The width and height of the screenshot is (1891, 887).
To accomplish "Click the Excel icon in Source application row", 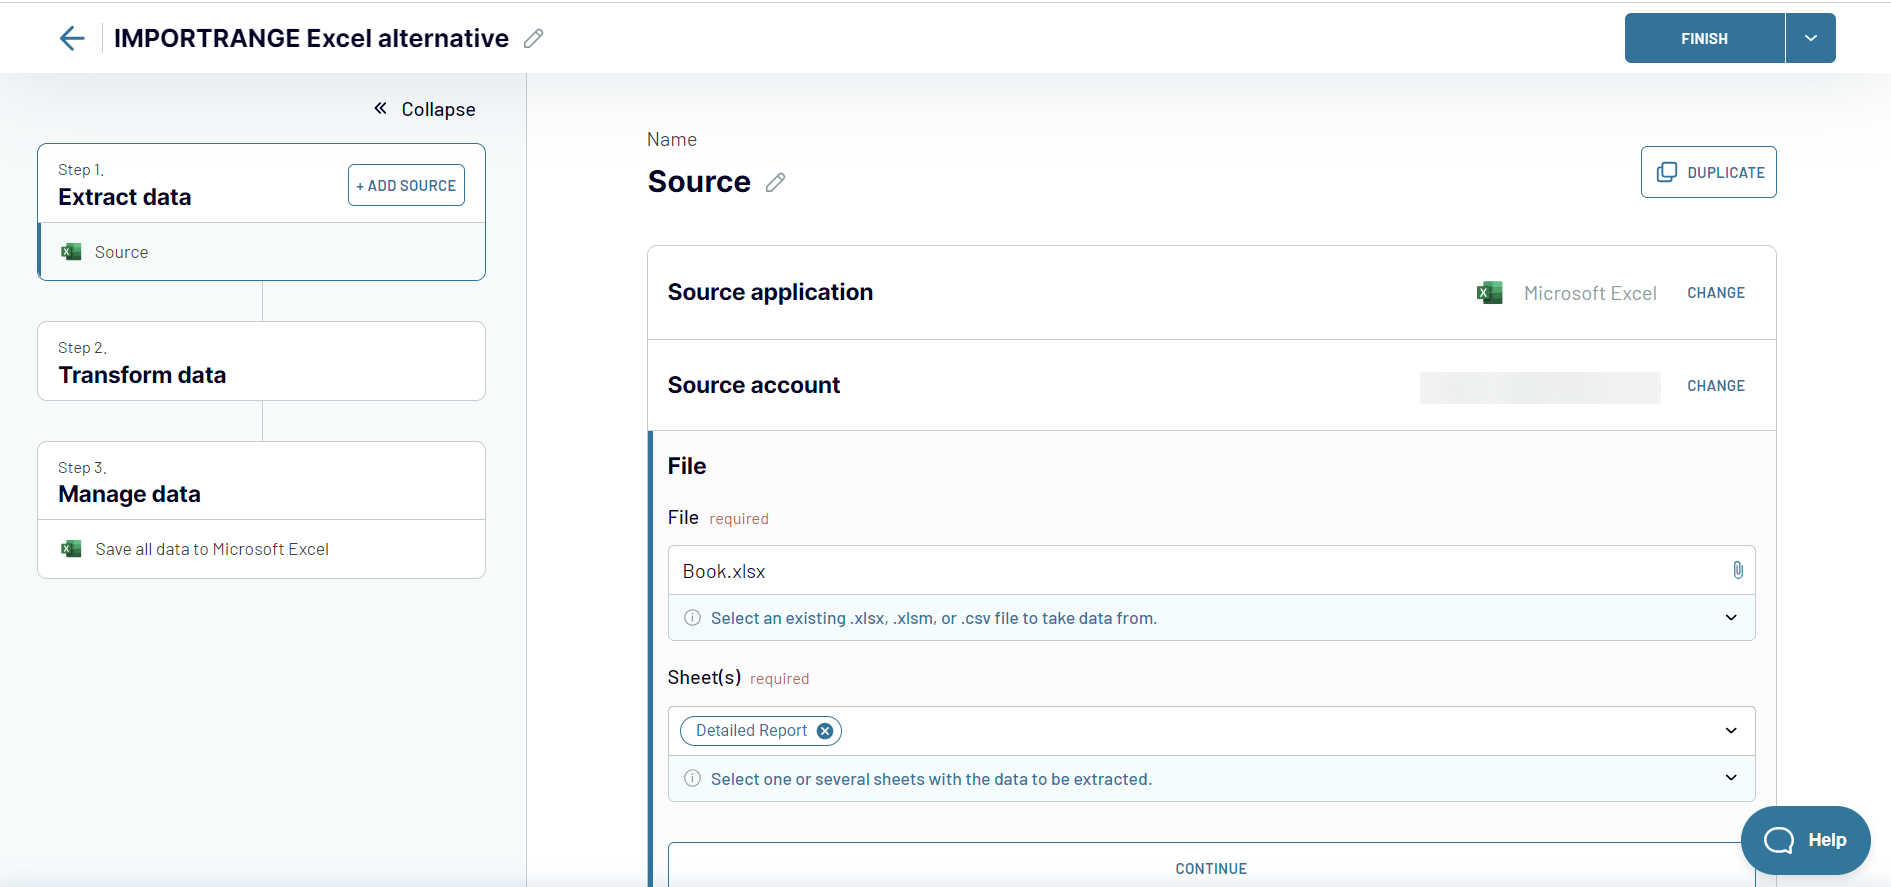I will (x=1489, y=293).
